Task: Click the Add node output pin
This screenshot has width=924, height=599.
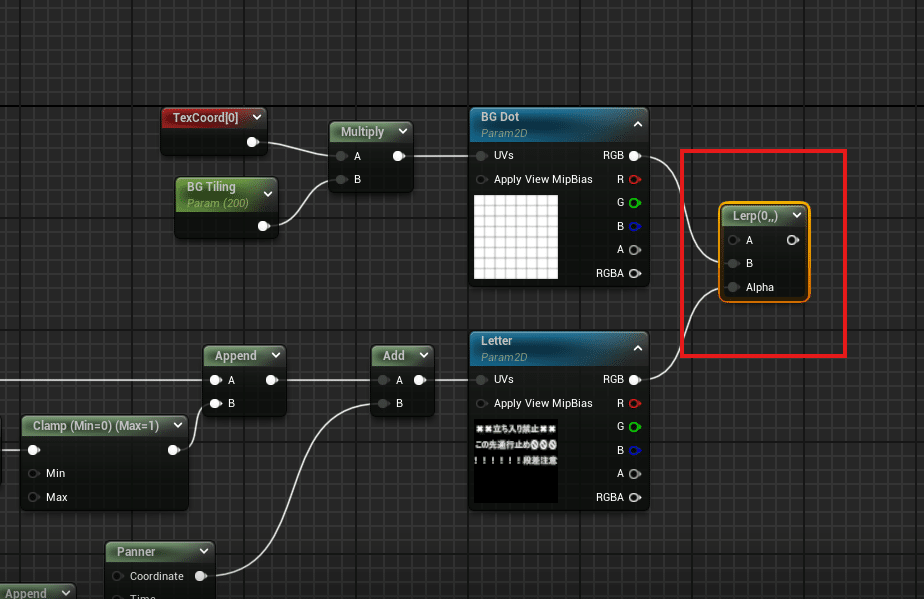Action: tap(420, 380)
